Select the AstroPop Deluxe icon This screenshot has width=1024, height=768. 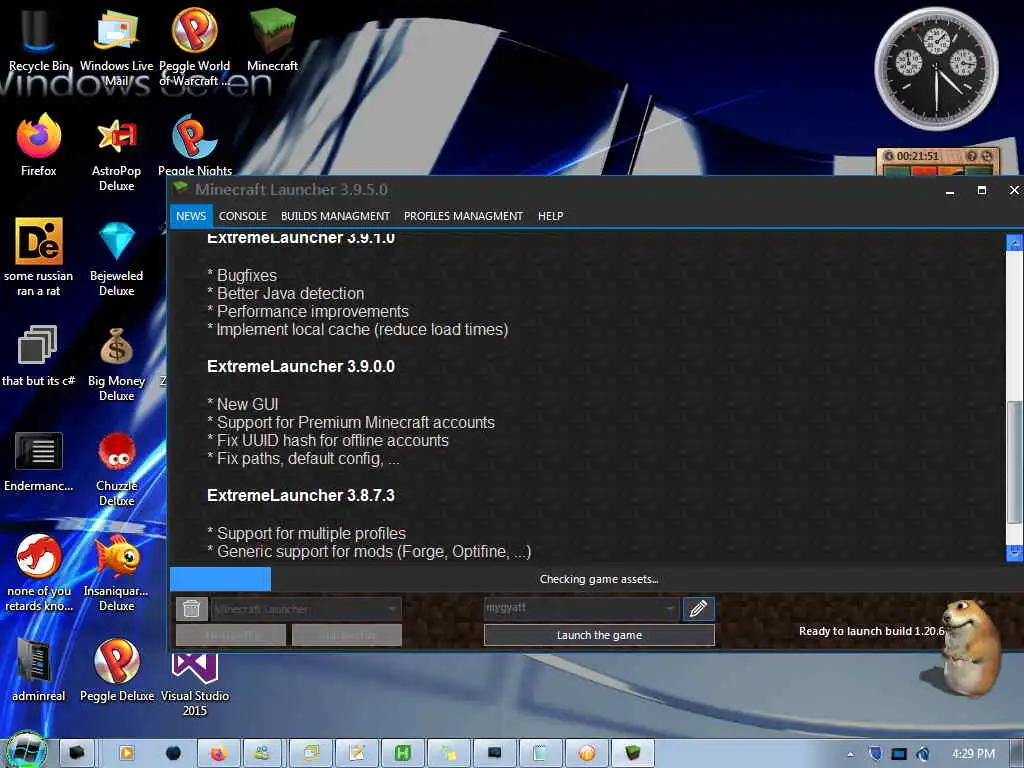[x=116, y=152]
